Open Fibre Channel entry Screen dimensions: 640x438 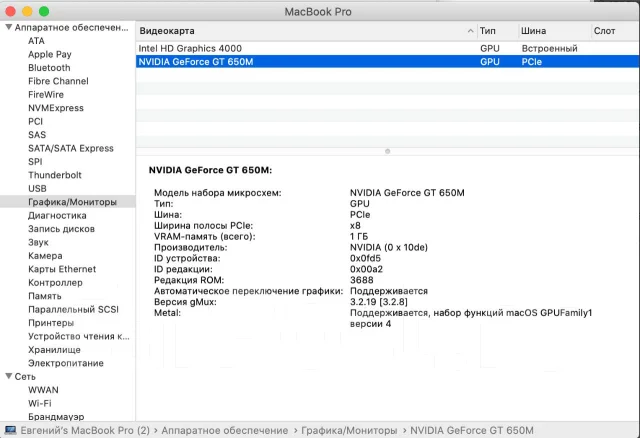tap(58, 81)
